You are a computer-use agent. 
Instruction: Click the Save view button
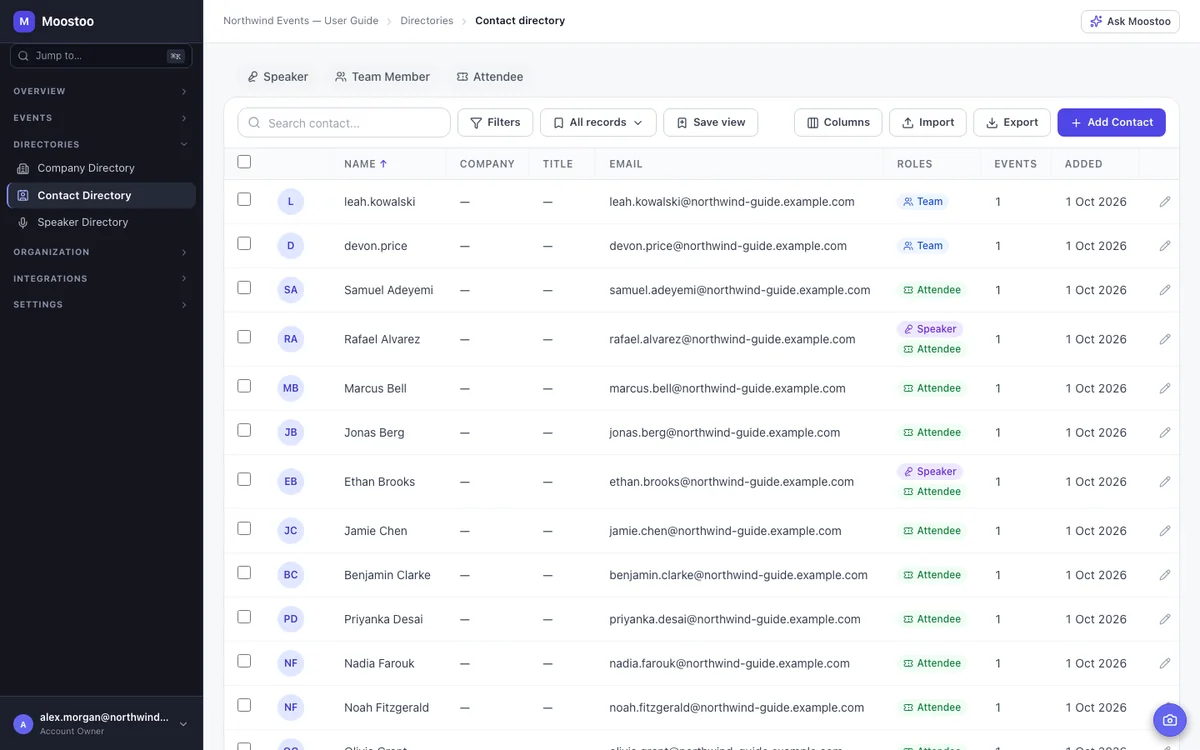click(x=711, y=122)
